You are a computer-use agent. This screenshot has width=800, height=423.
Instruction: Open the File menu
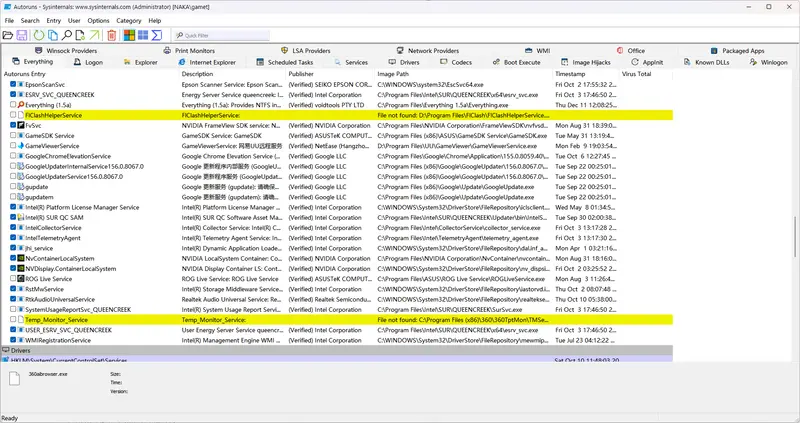[9, 20]
